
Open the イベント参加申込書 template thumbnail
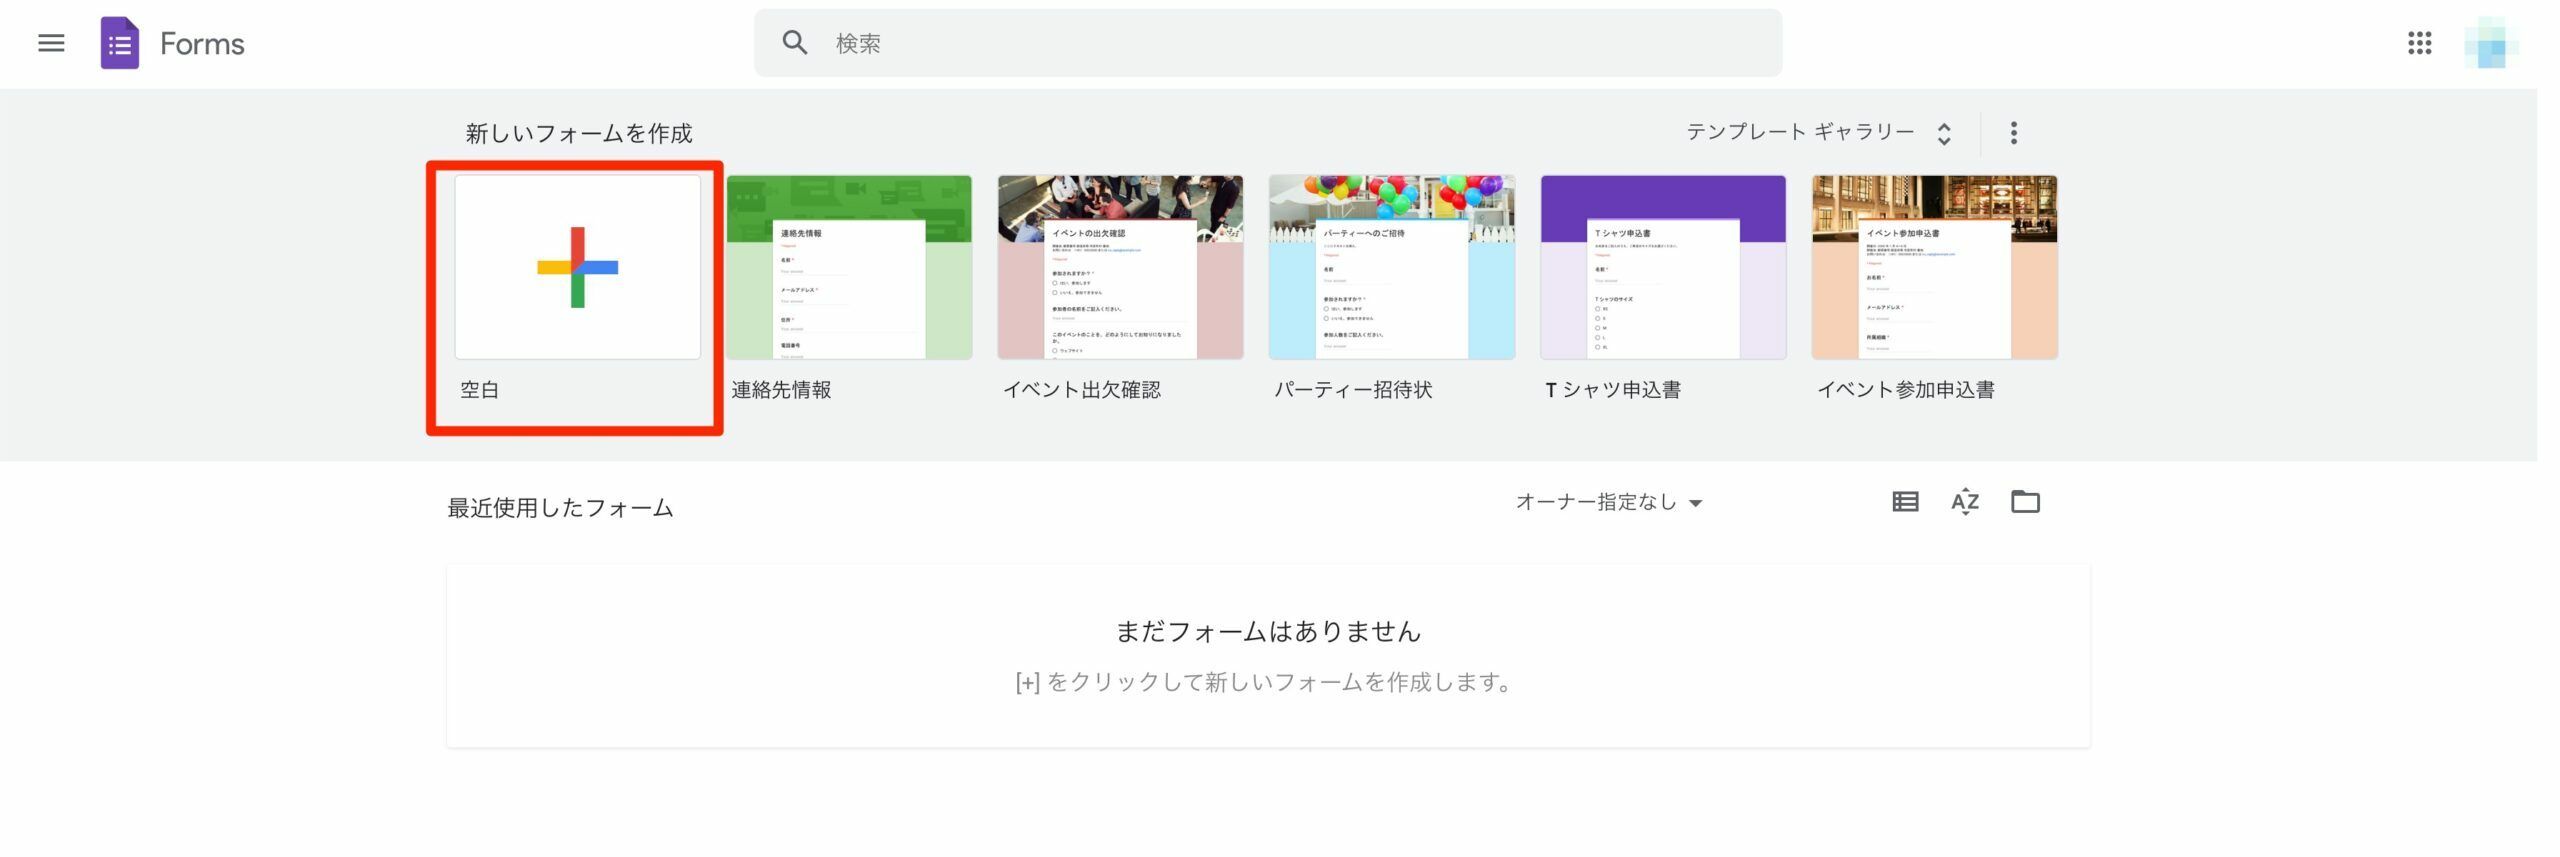pyautogui.click(x=1935, y=267)
